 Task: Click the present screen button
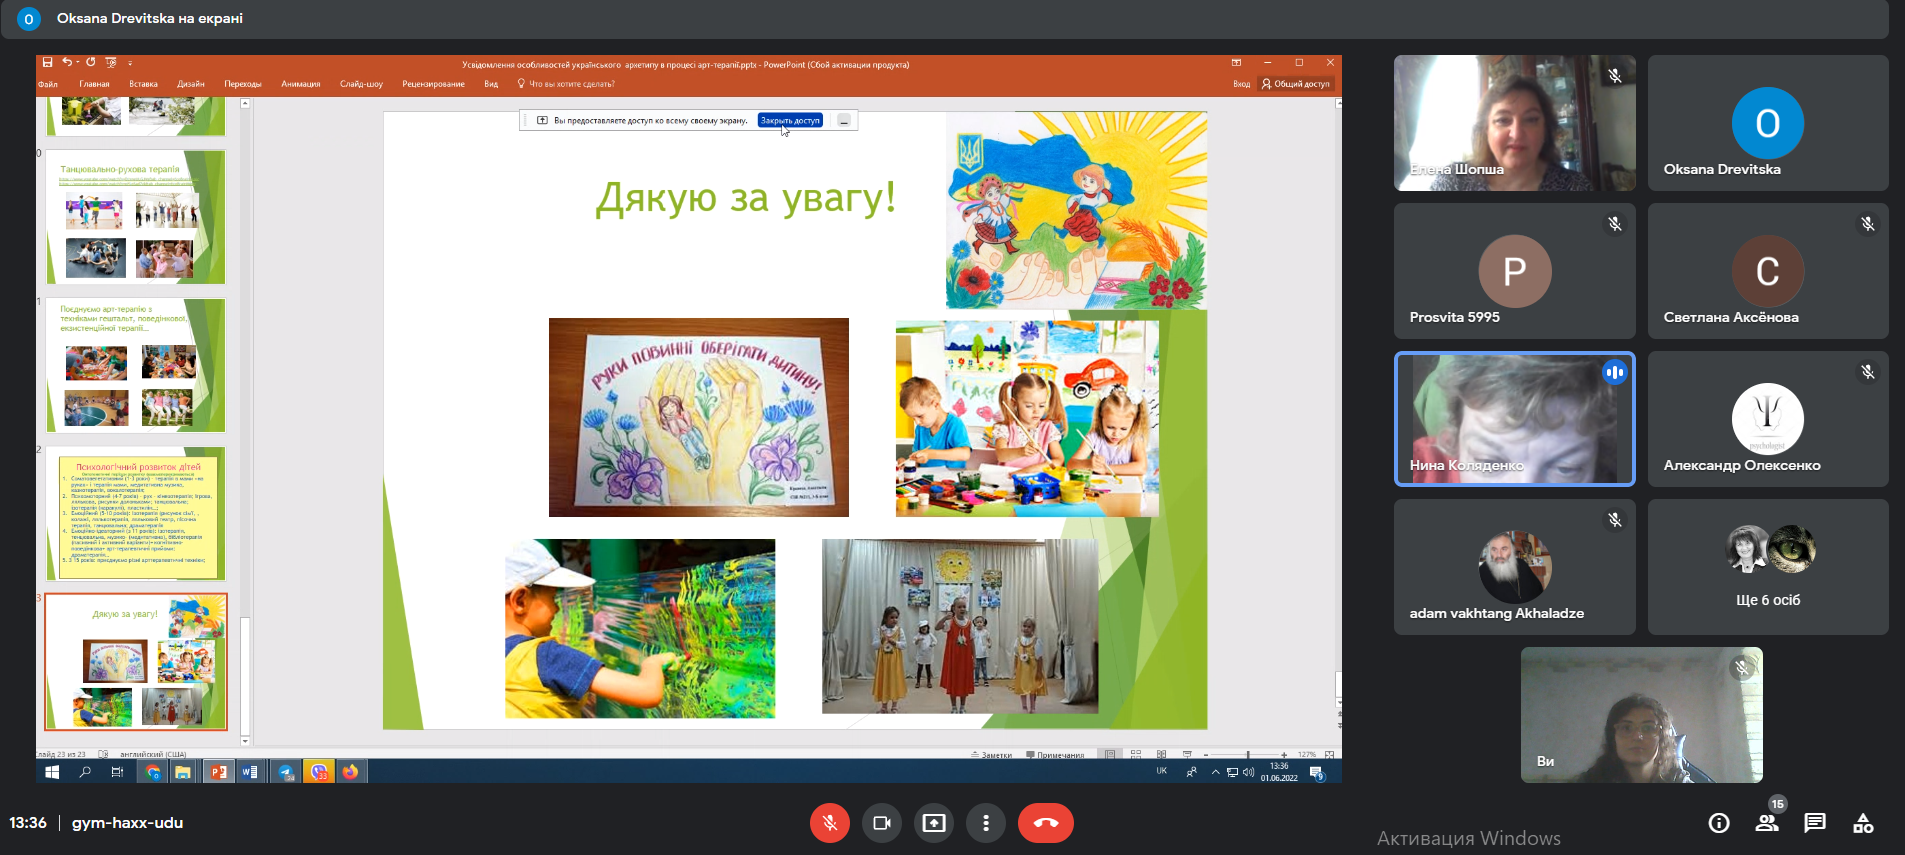point(933,823)
